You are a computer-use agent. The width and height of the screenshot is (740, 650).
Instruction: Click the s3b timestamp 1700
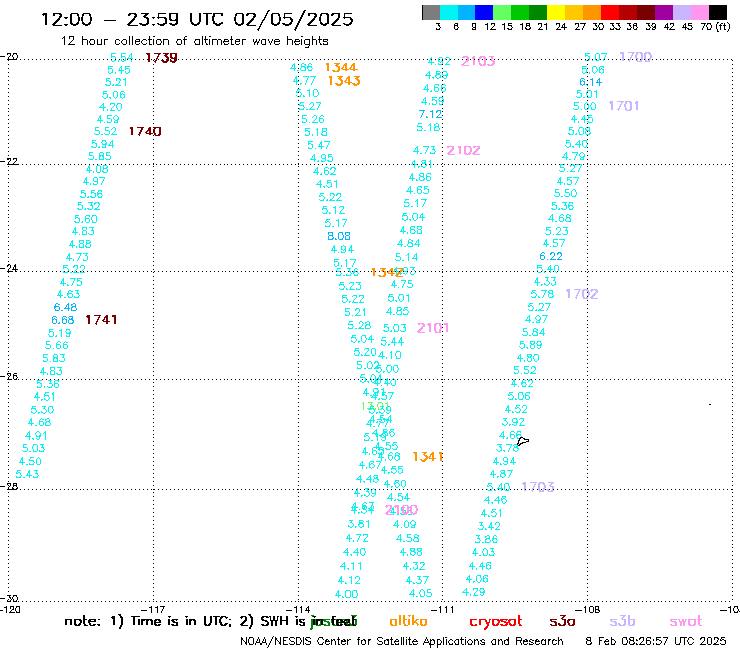(636, 57)
